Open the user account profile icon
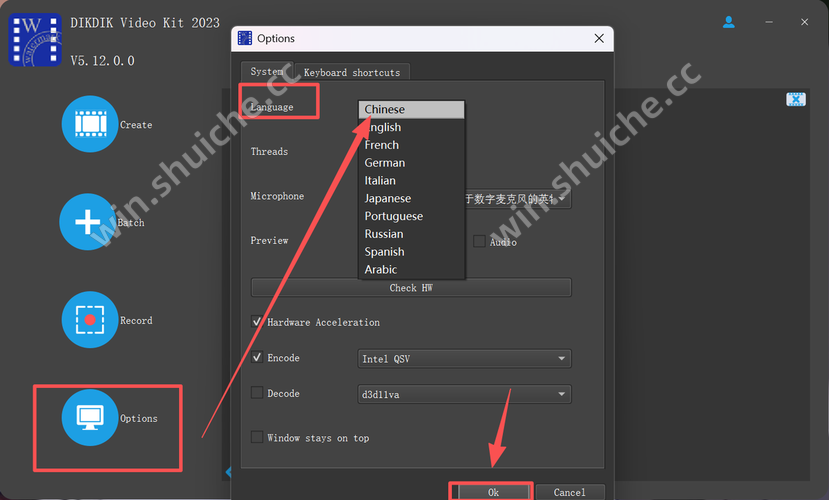Screen dimensions: 829x500 [x=729, y=22]
